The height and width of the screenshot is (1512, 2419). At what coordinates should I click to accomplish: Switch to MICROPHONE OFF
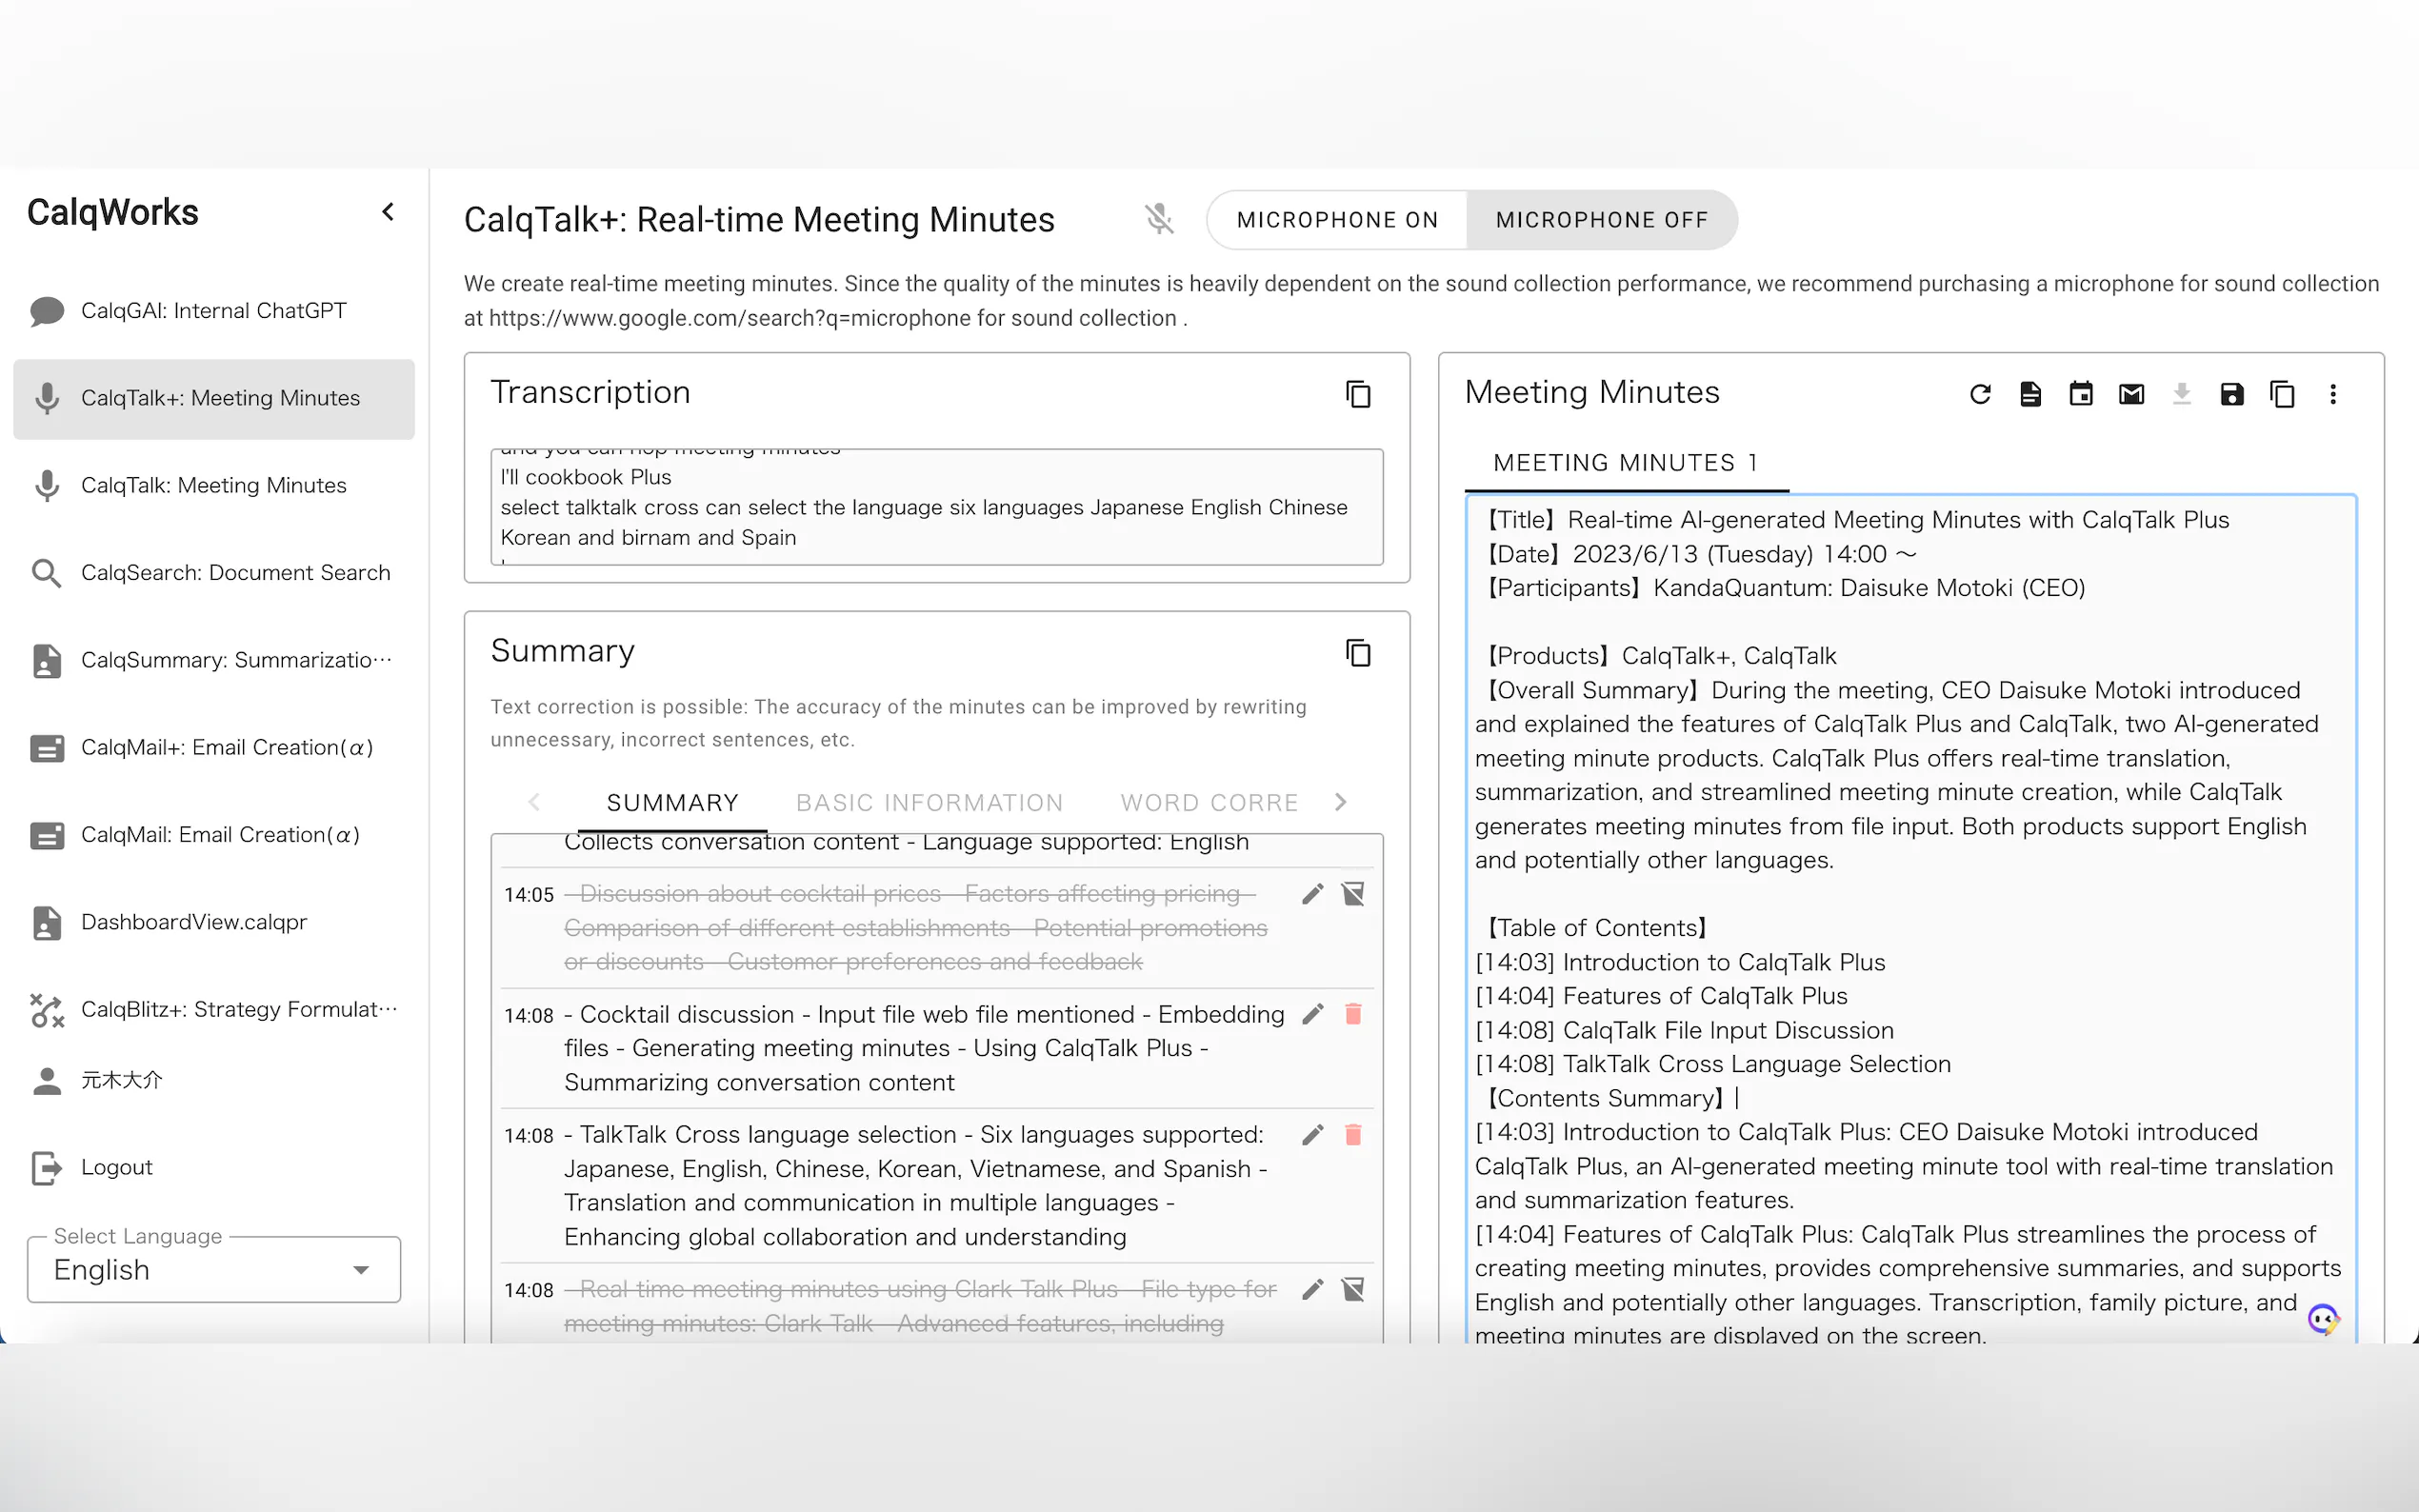point(1601,220)
